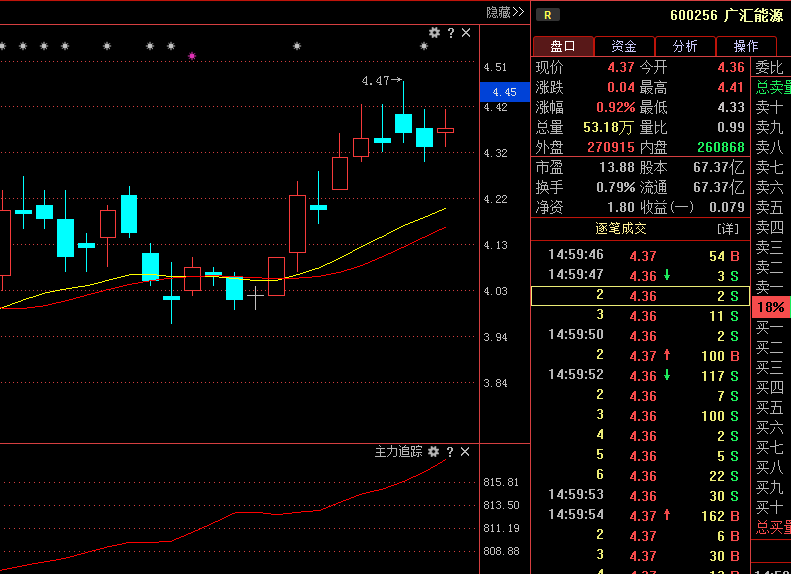Close the main candlestick chart indicator
The height and width of the screenshot is (574, 791).
(466, 33)
